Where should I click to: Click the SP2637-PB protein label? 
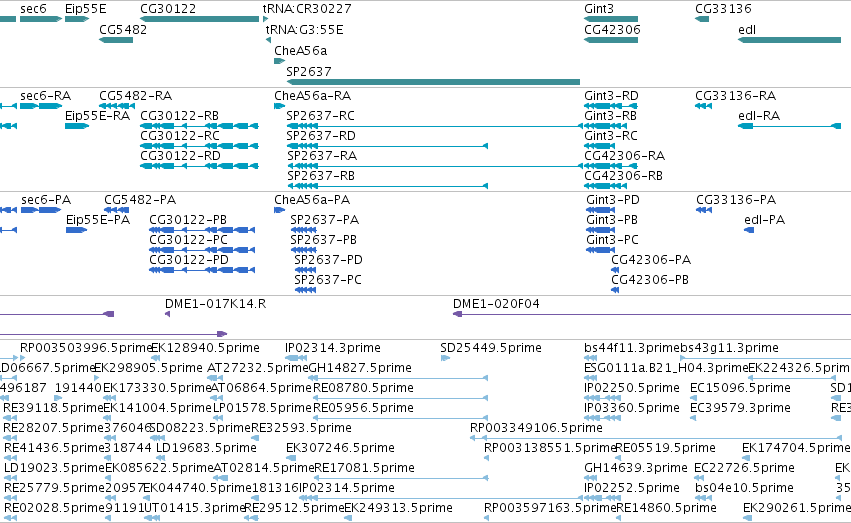(323, 240)
